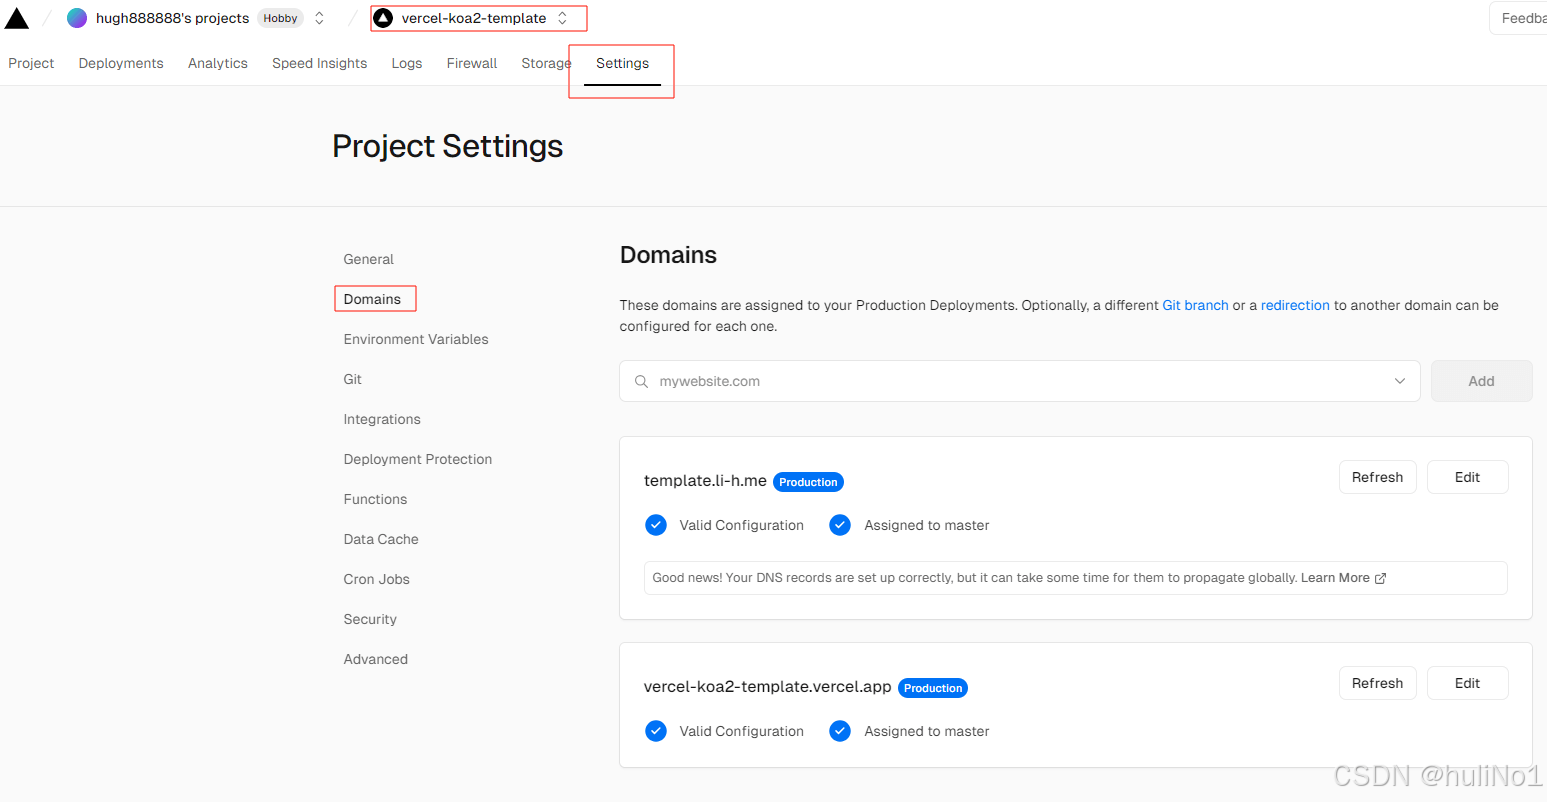Click the vercel-koa2-template.vercel.app domain name
Viewport: 1547px width, 802px height.
767,687
